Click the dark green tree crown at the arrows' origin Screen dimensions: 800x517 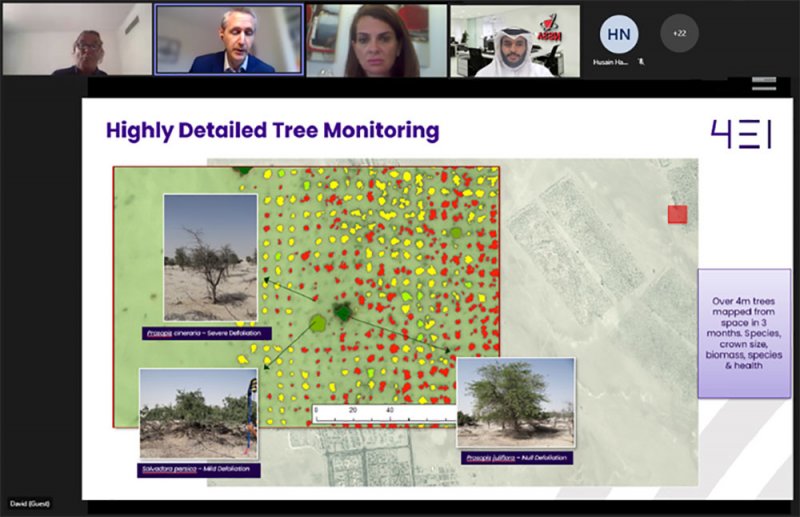pyautogui.click(x=343, y=311)
